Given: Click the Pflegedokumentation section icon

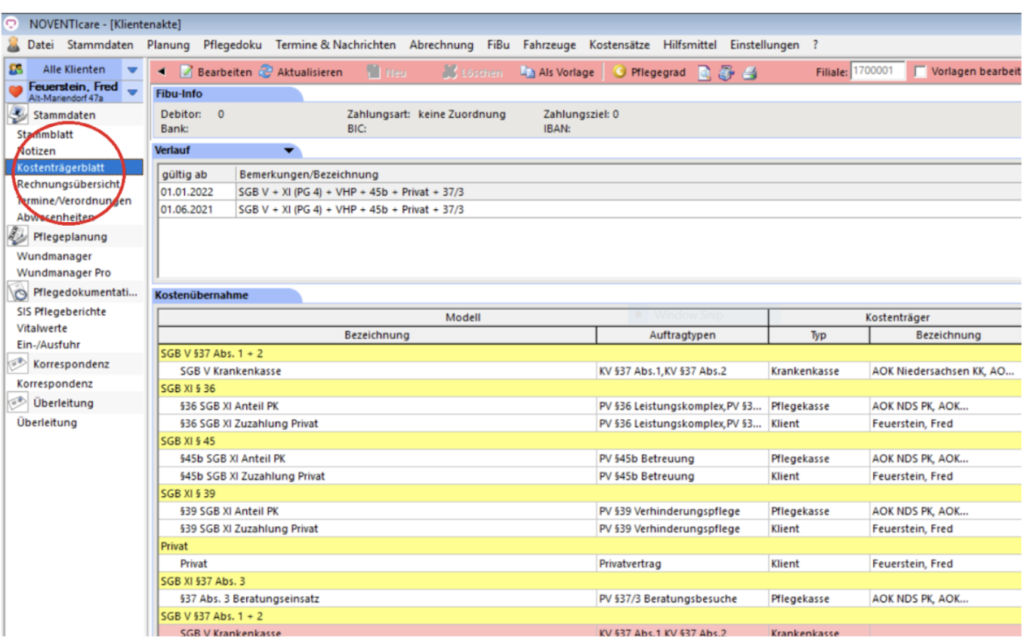Looking at the screenshot, I should click(18, 292).
